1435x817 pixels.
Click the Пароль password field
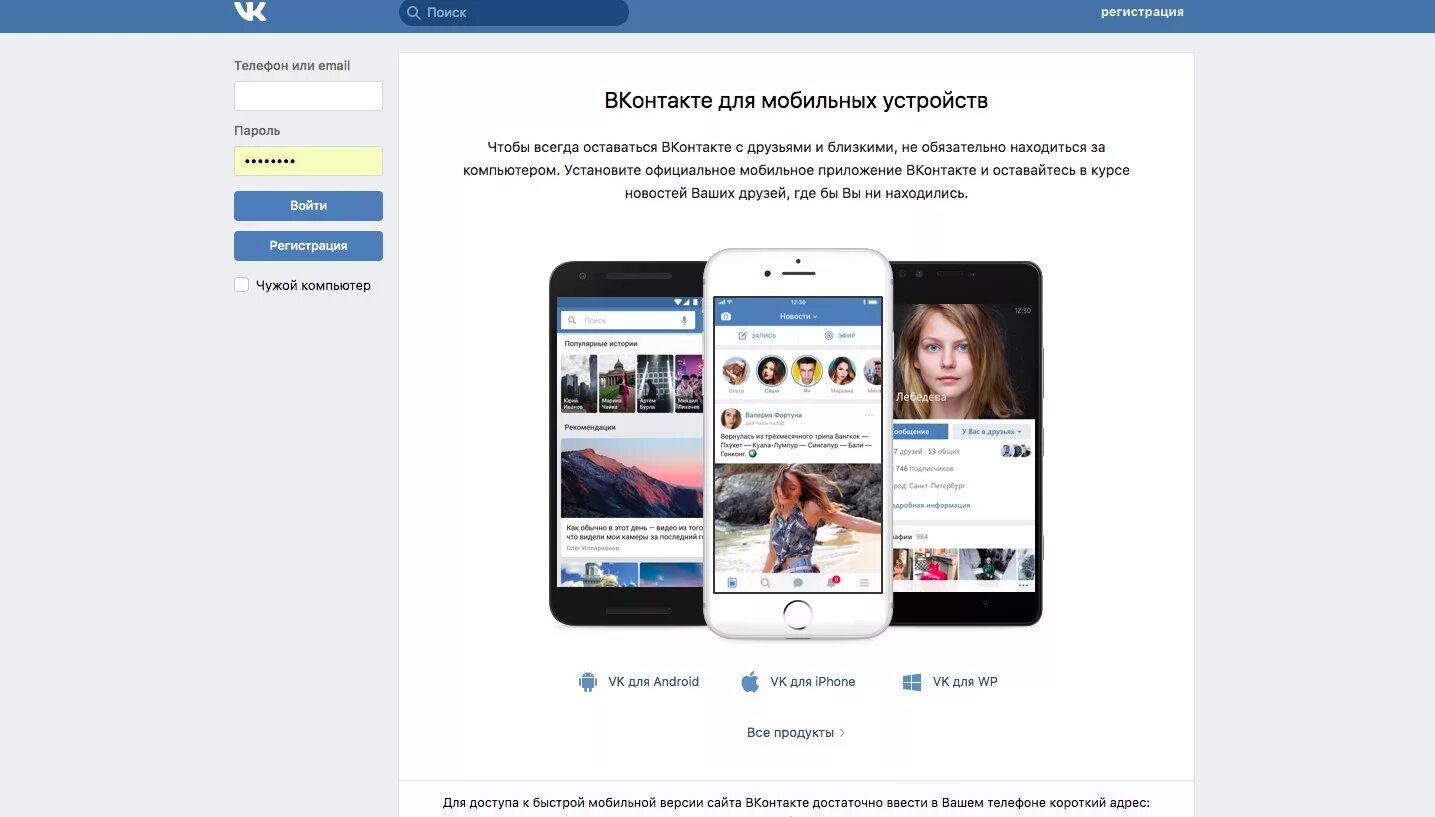point(308,161)
